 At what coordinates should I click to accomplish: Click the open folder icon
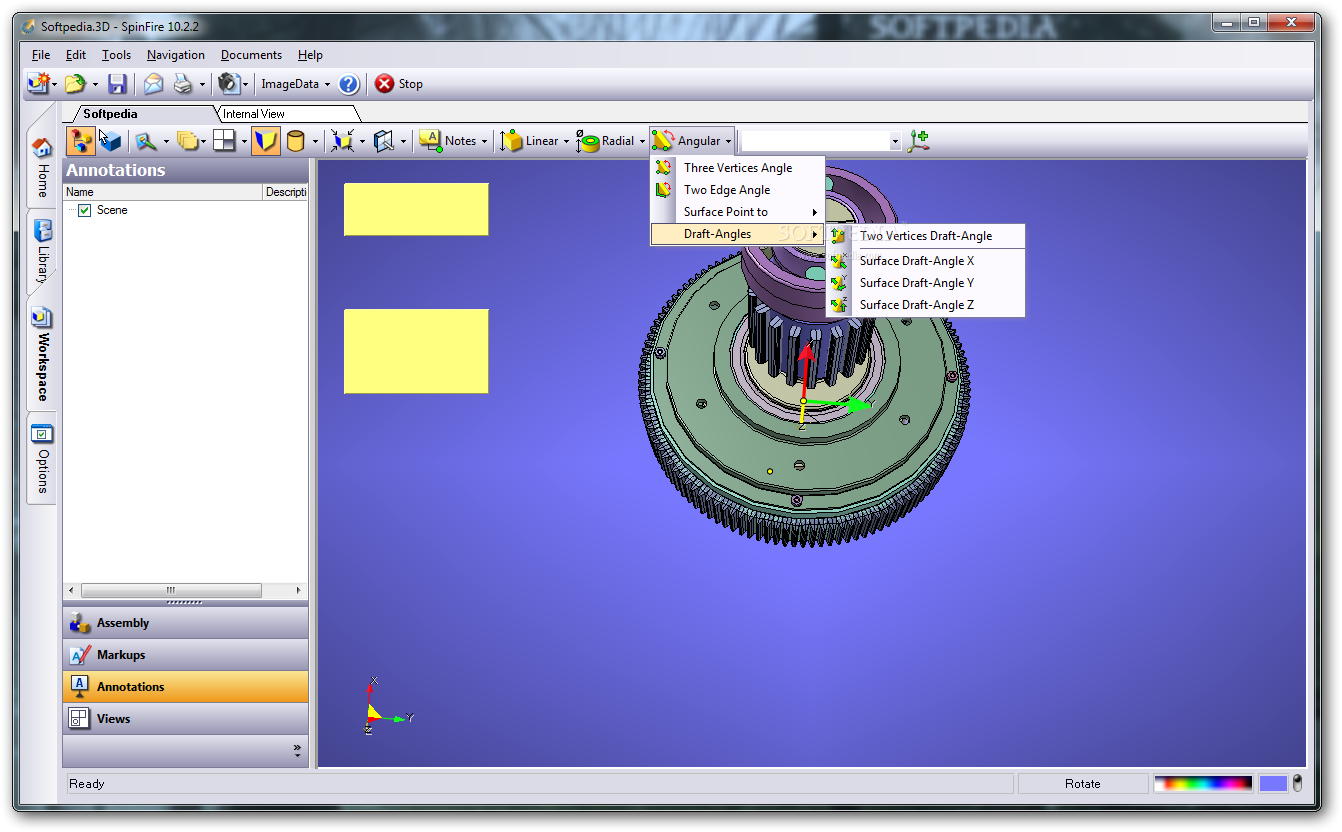point(75,84)
